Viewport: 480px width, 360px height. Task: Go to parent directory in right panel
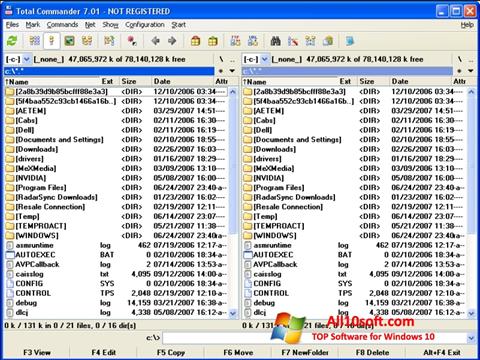pyautogui.click(x=471, y=60)
